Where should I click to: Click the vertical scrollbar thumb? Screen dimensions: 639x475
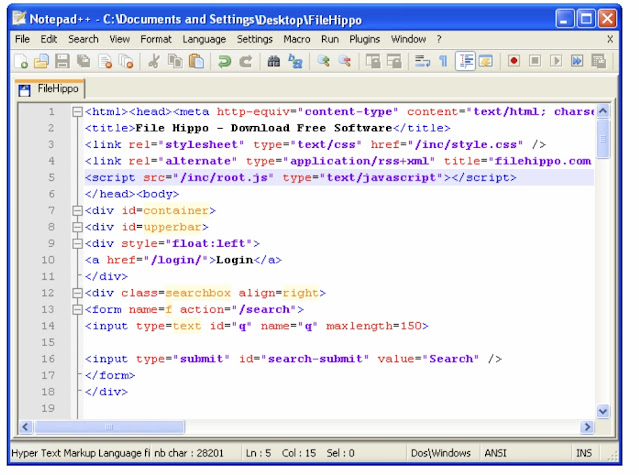point(603,139)
